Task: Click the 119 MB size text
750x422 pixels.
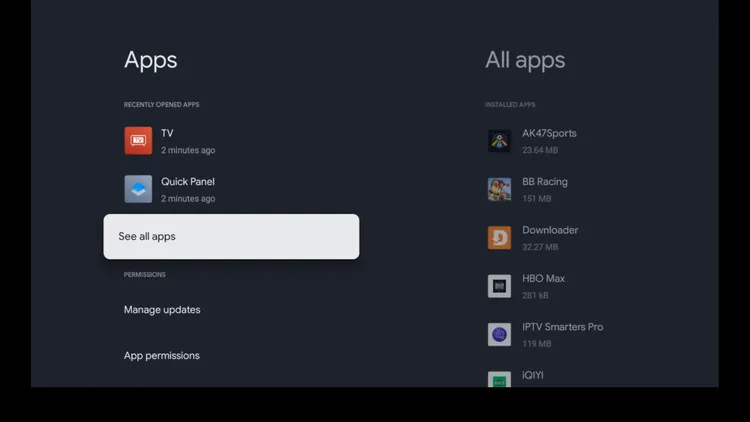Action: 537,344
